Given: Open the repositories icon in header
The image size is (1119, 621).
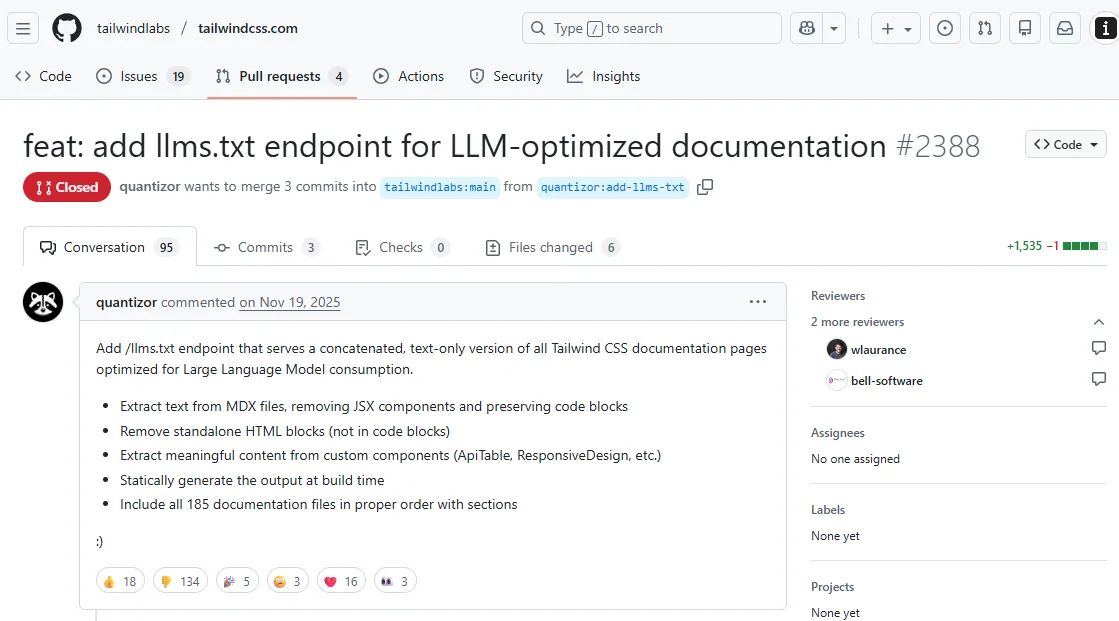Looking at the screenshot, I should (1025, 29).
